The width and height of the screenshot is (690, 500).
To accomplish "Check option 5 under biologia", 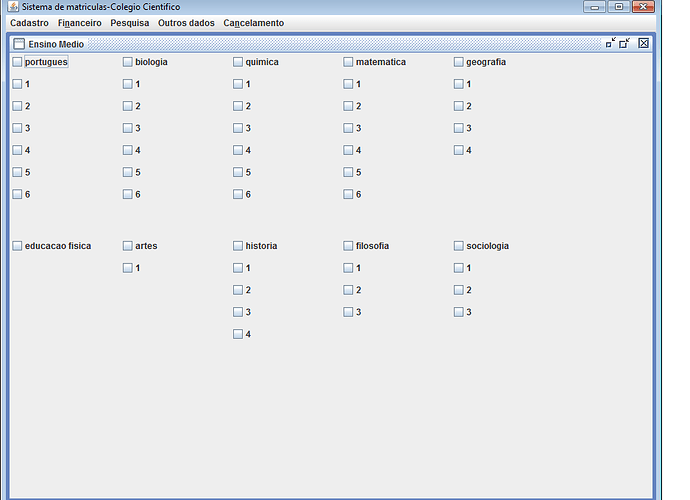I will tap(132, 172).
